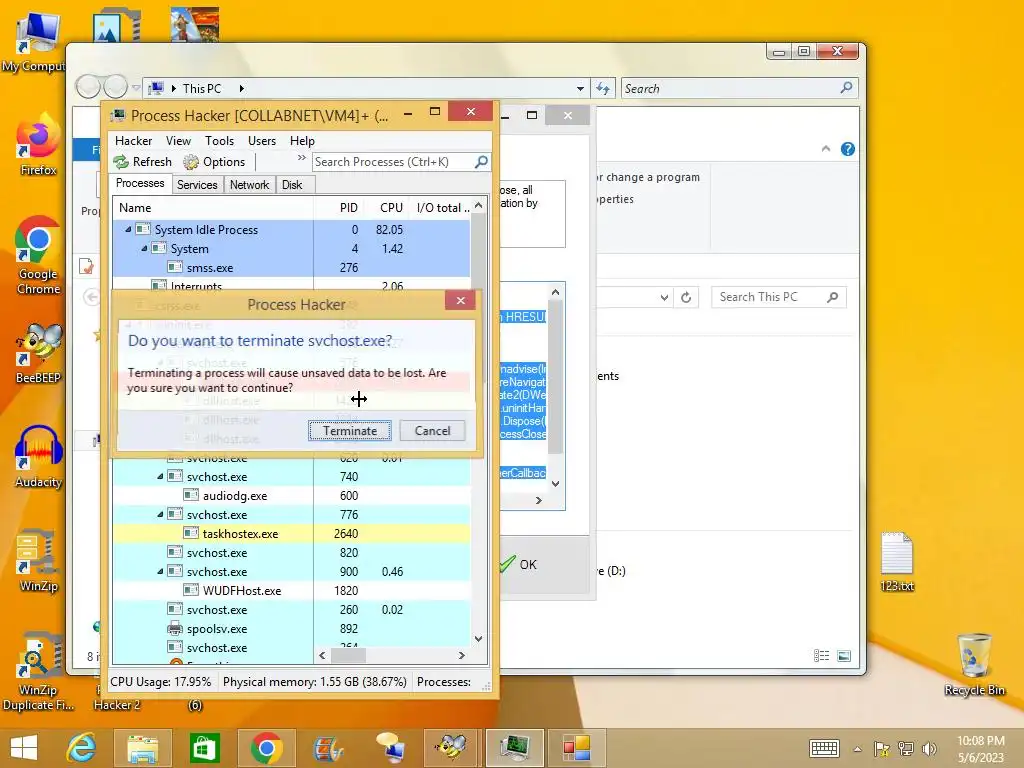
Task: Sort processes by the CPU column
Action: point(386,208)
